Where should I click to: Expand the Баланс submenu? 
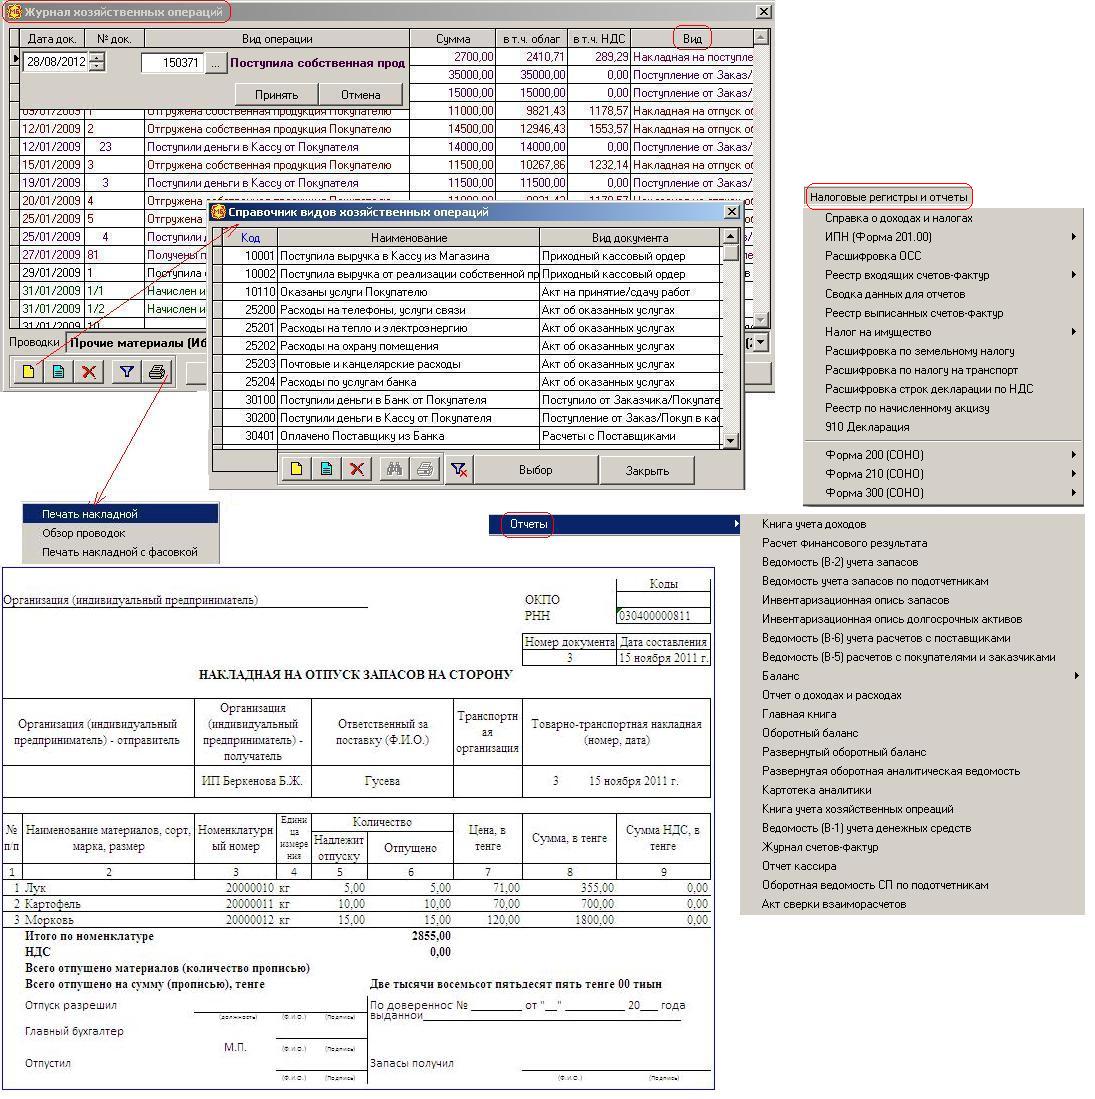911,676
